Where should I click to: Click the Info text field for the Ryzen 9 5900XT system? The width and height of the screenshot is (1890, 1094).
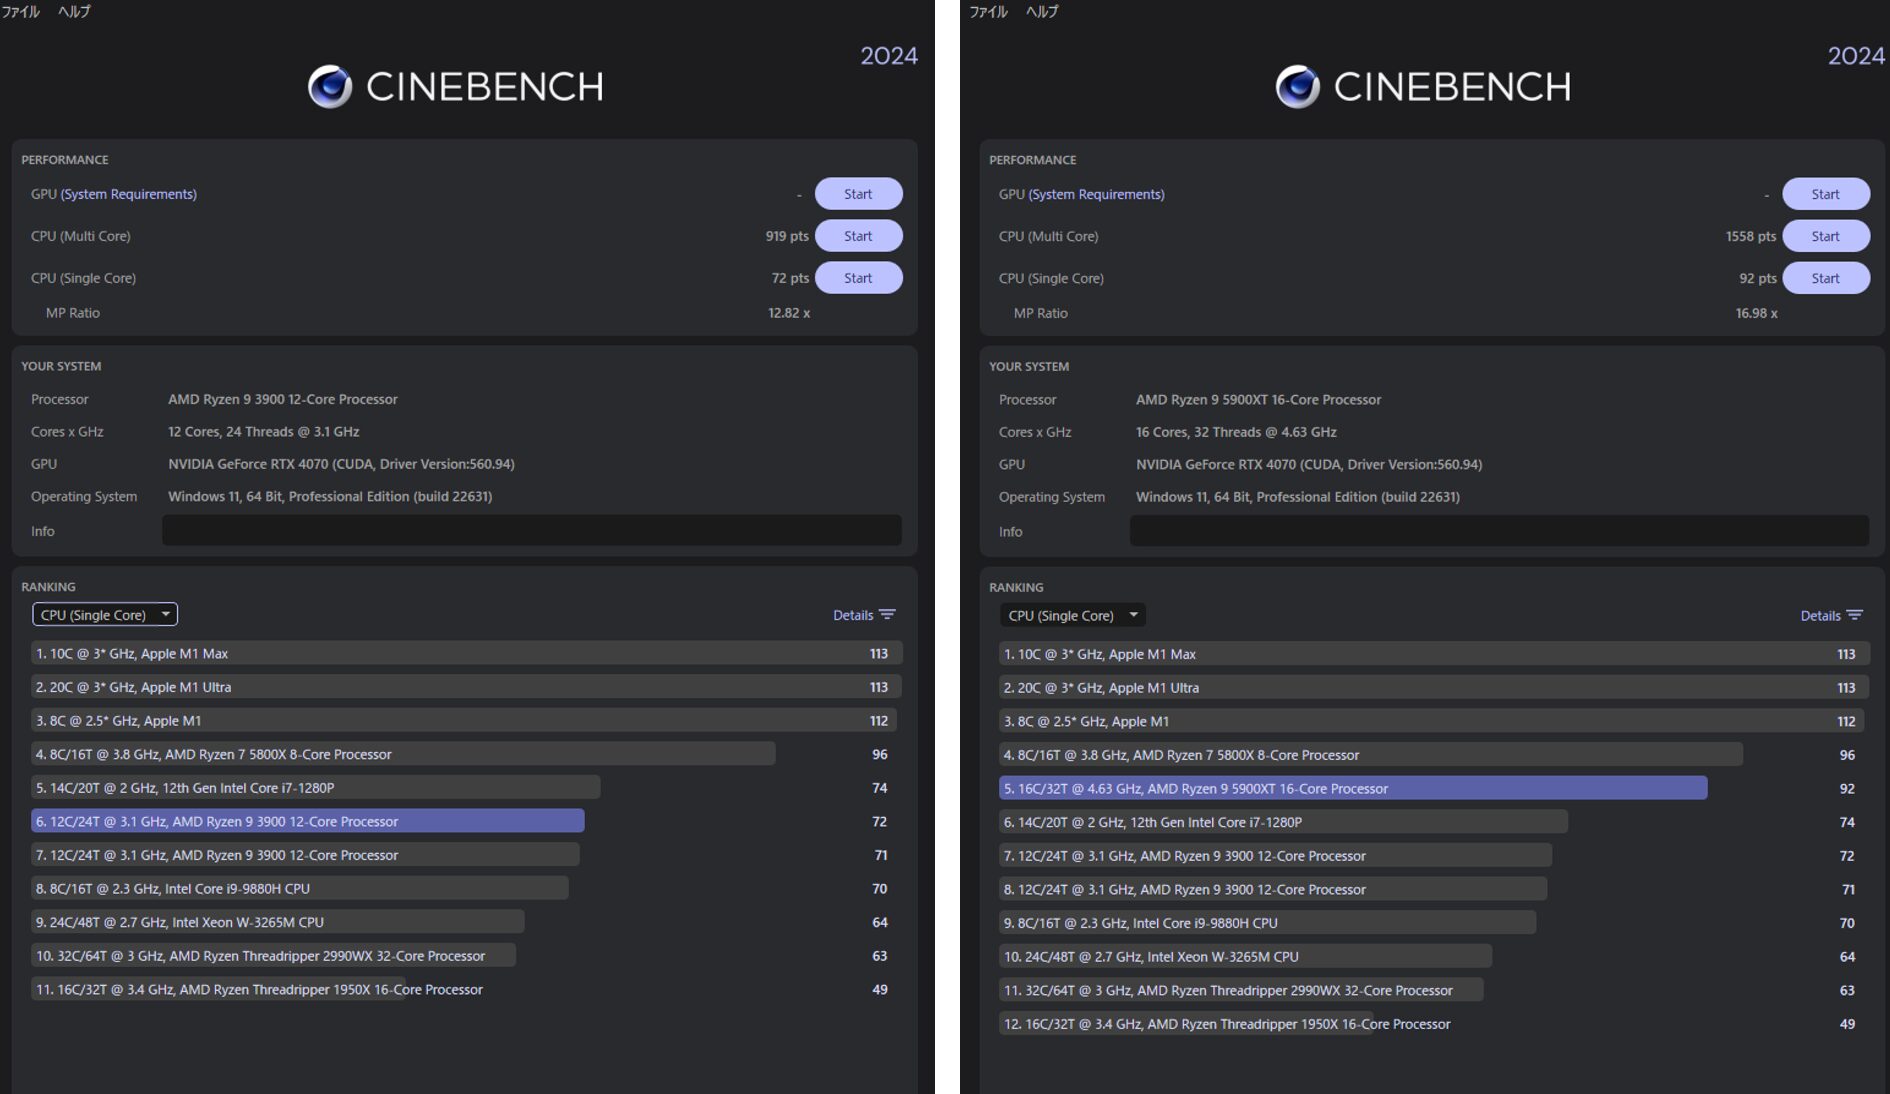pyautogui.click(x=1500, y=532)
